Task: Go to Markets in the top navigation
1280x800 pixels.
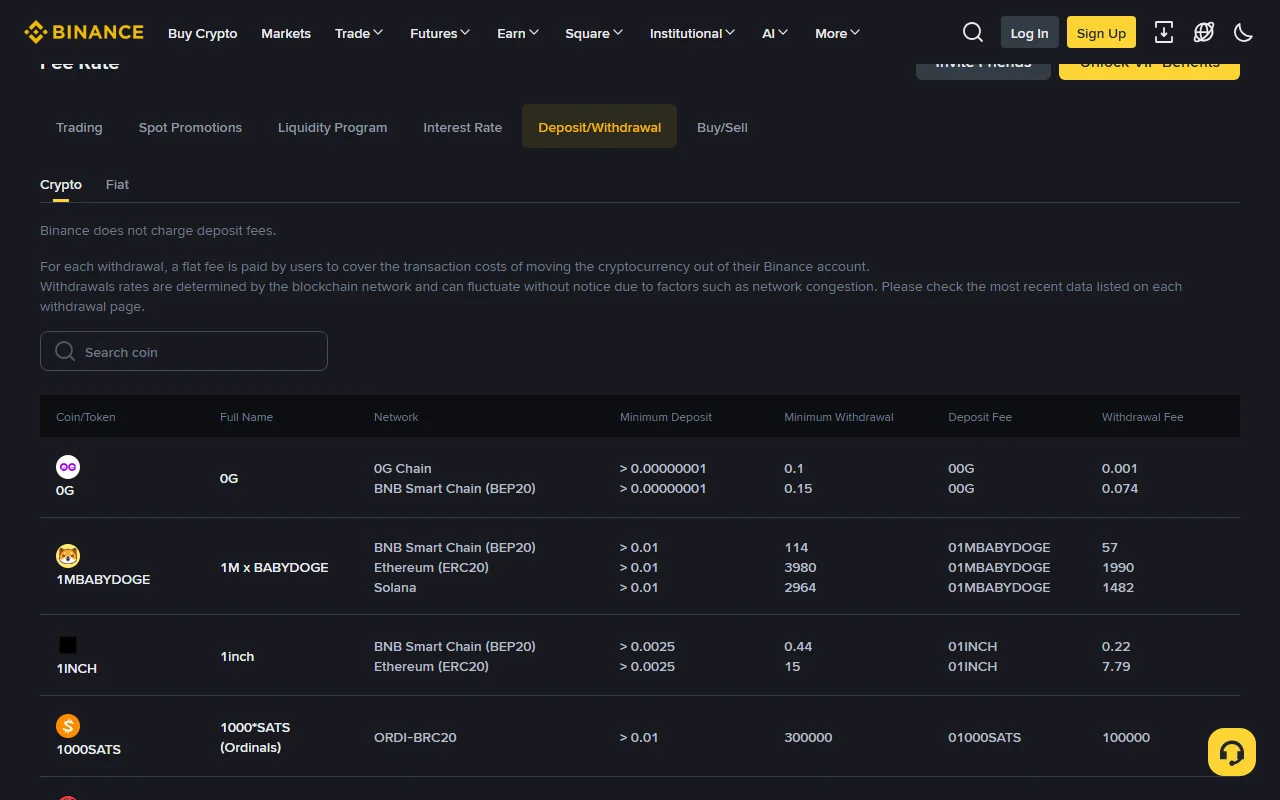Action: coord(286,33)
